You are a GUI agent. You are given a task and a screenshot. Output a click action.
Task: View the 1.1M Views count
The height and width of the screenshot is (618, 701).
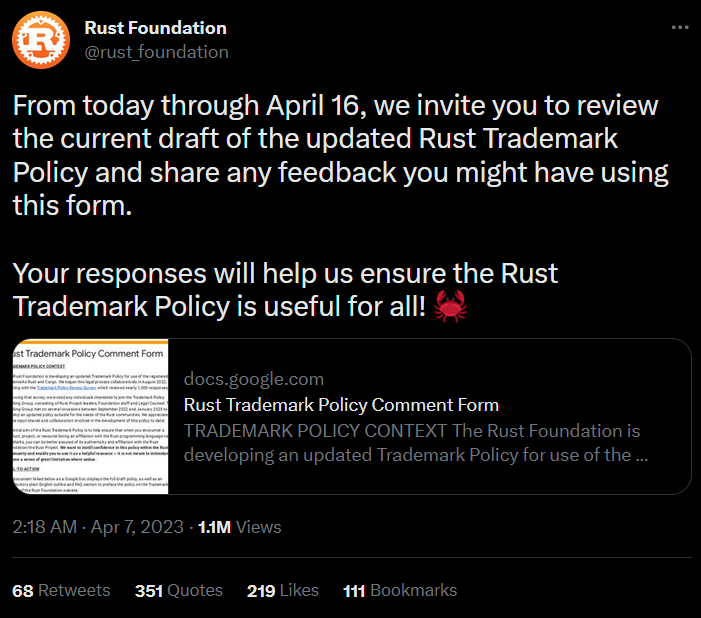[240, 526]
